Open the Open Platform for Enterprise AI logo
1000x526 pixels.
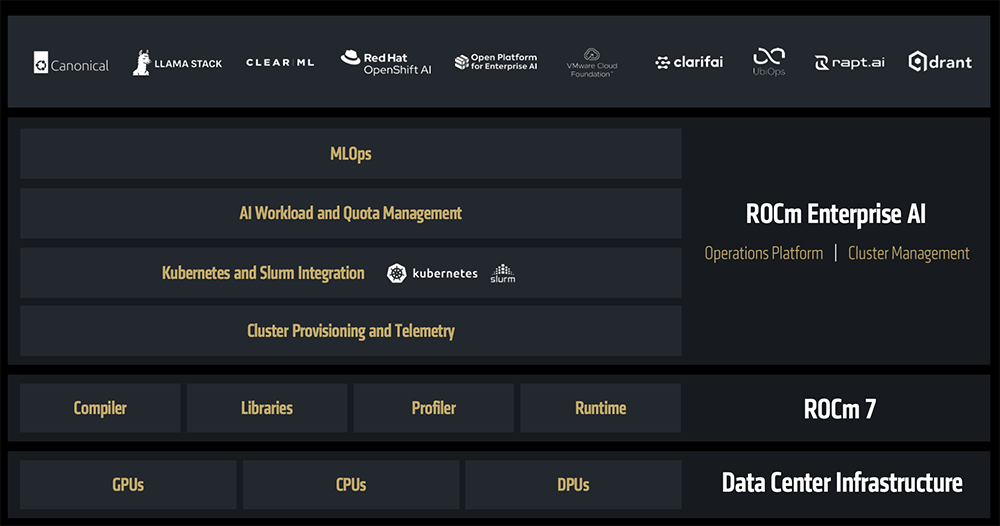[495, 62]
